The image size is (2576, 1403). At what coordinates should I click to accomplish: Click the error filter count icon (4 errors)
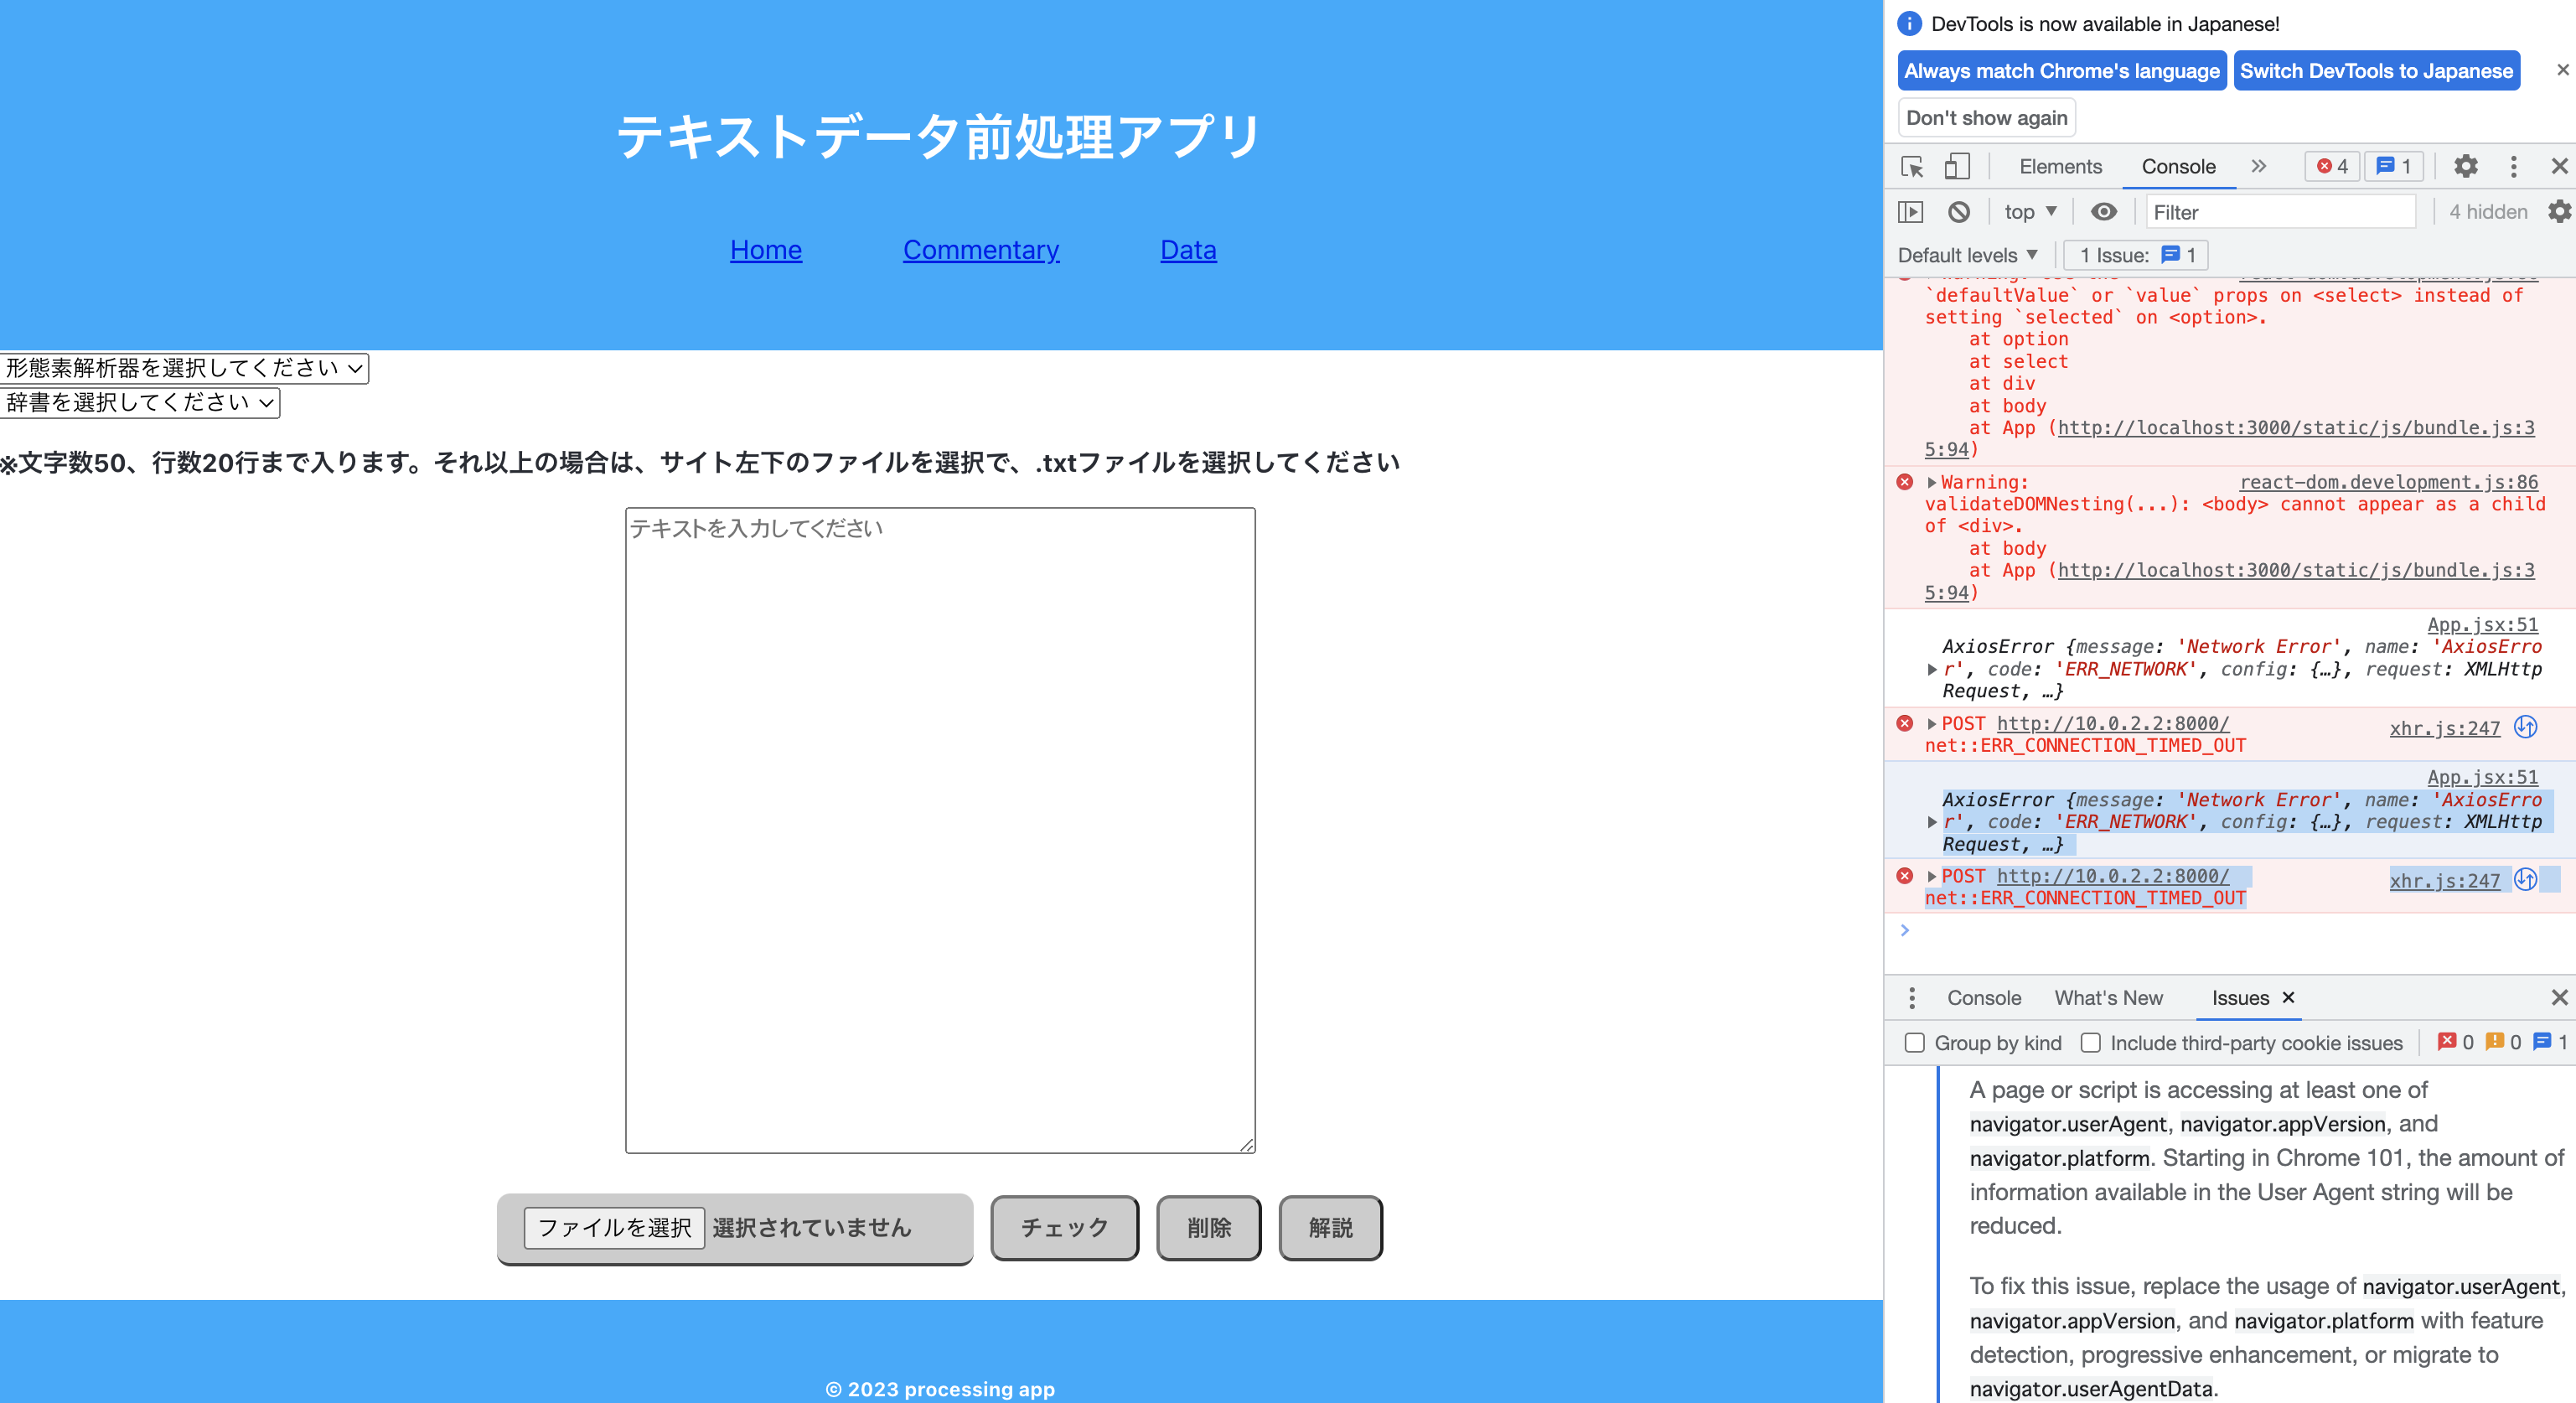click(2330, 166)
